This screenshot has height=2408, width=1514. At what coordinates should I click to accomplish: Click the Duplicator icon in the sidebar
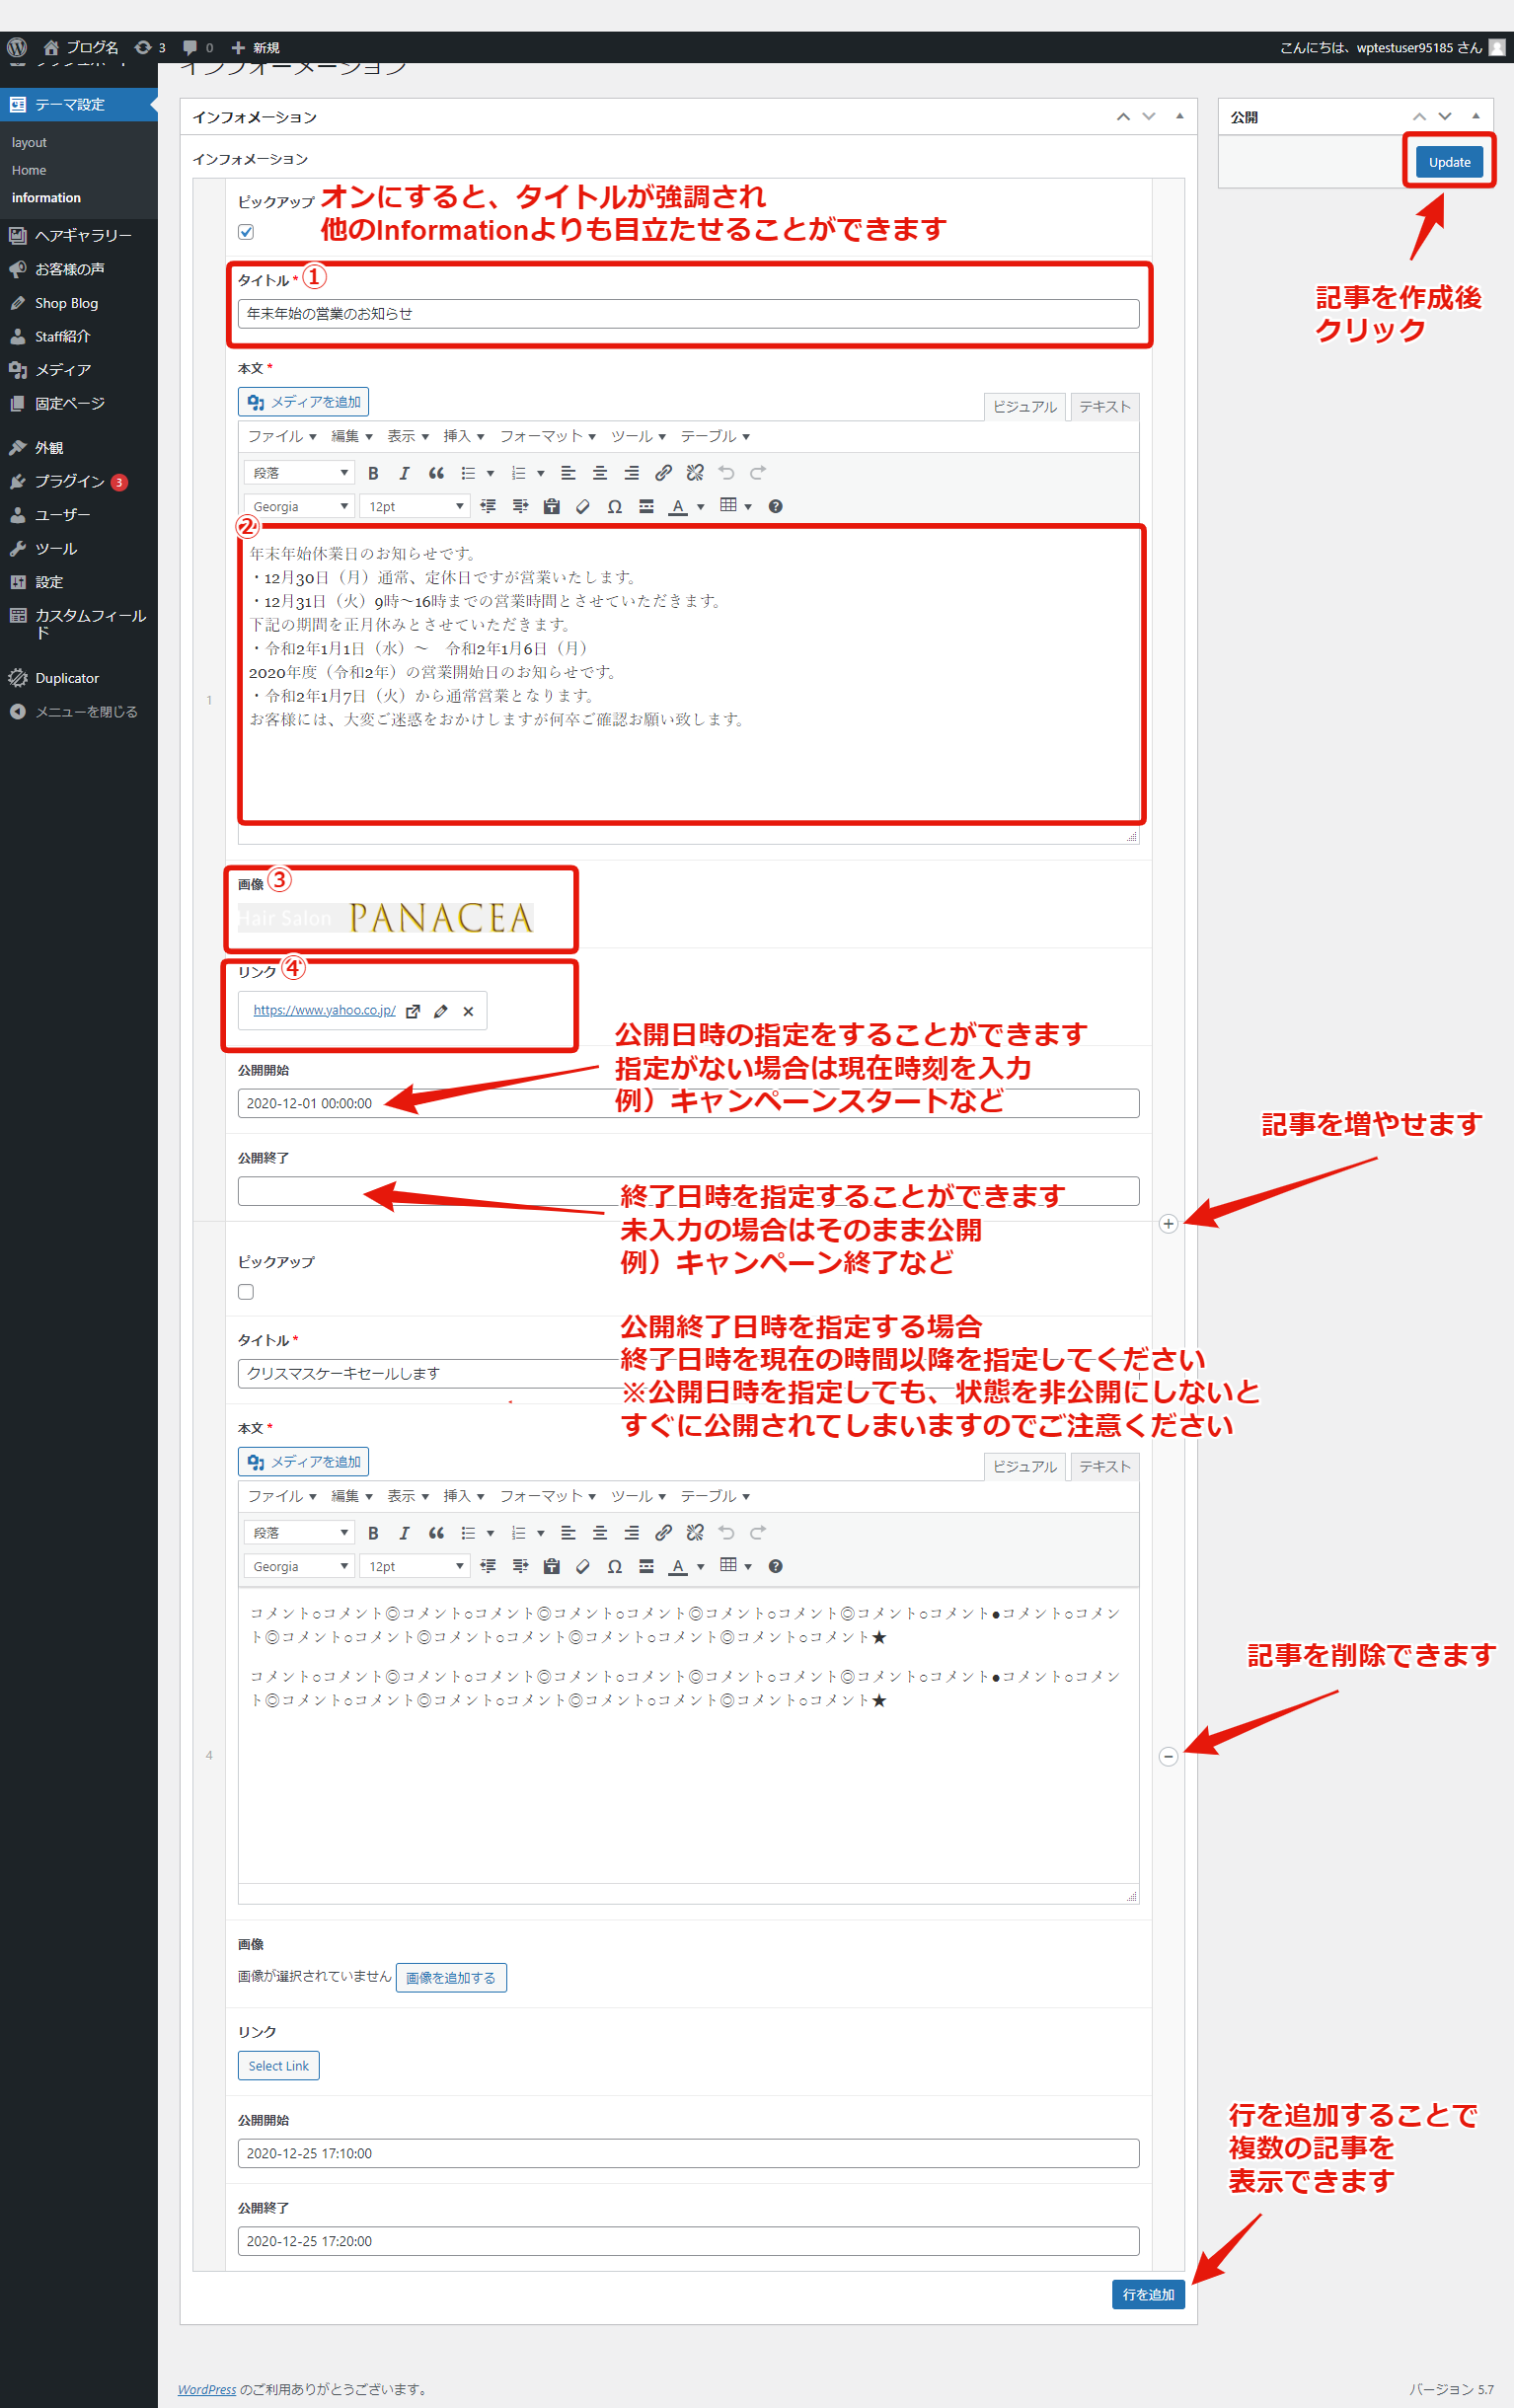(x=18, y=678)
